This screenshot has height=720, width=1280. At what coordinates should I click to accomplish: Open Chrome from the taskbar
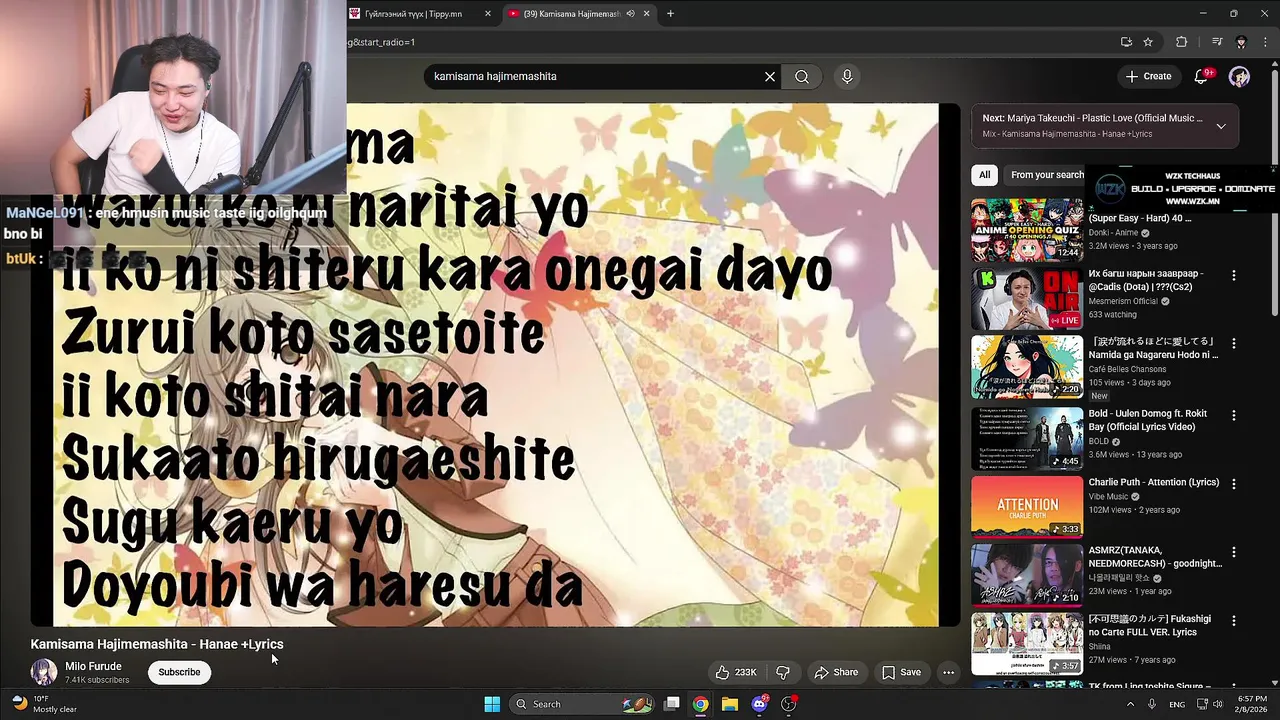701,704
